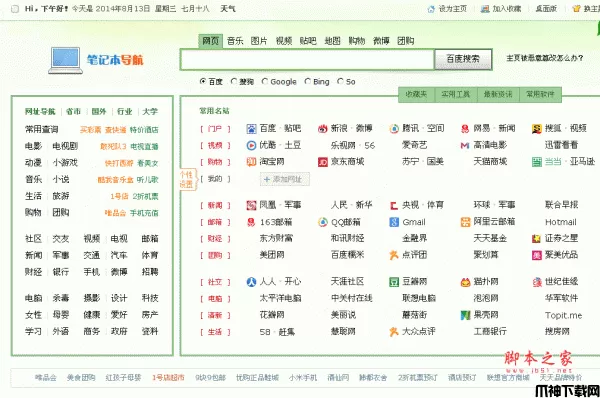Screen dimensions: 600x398
Task: Click the 大学 tab in left panel
Action: [150, 111]
